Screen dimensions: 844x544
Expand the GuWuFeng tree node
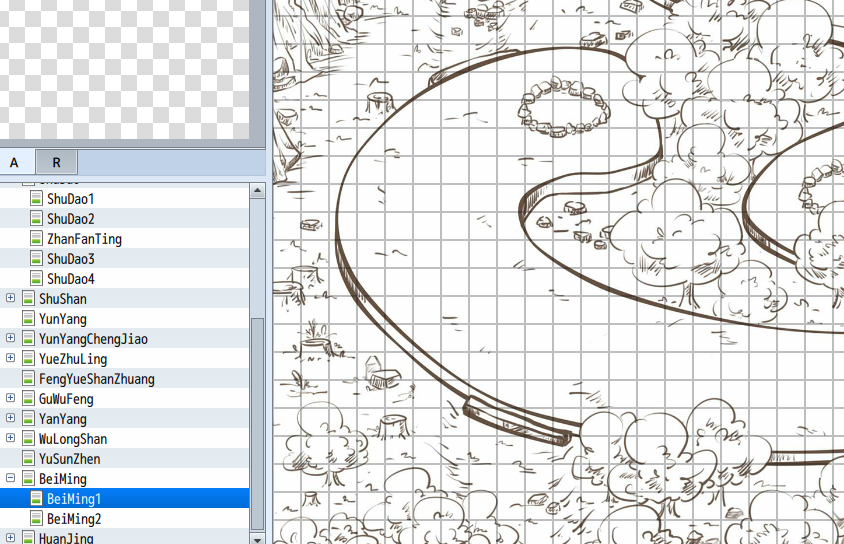(10, 398)
